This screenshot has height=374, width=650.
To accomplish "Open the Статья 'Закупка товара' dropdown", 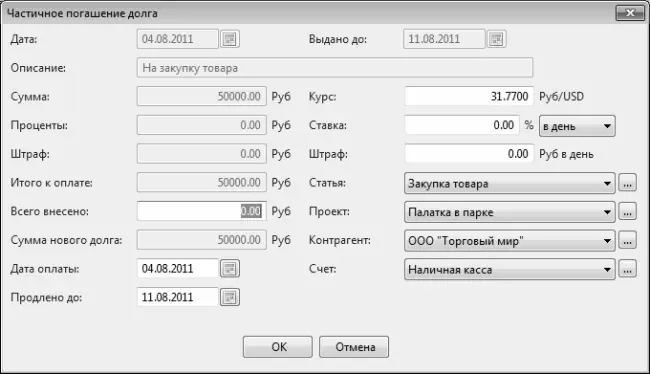I will 509,183.
